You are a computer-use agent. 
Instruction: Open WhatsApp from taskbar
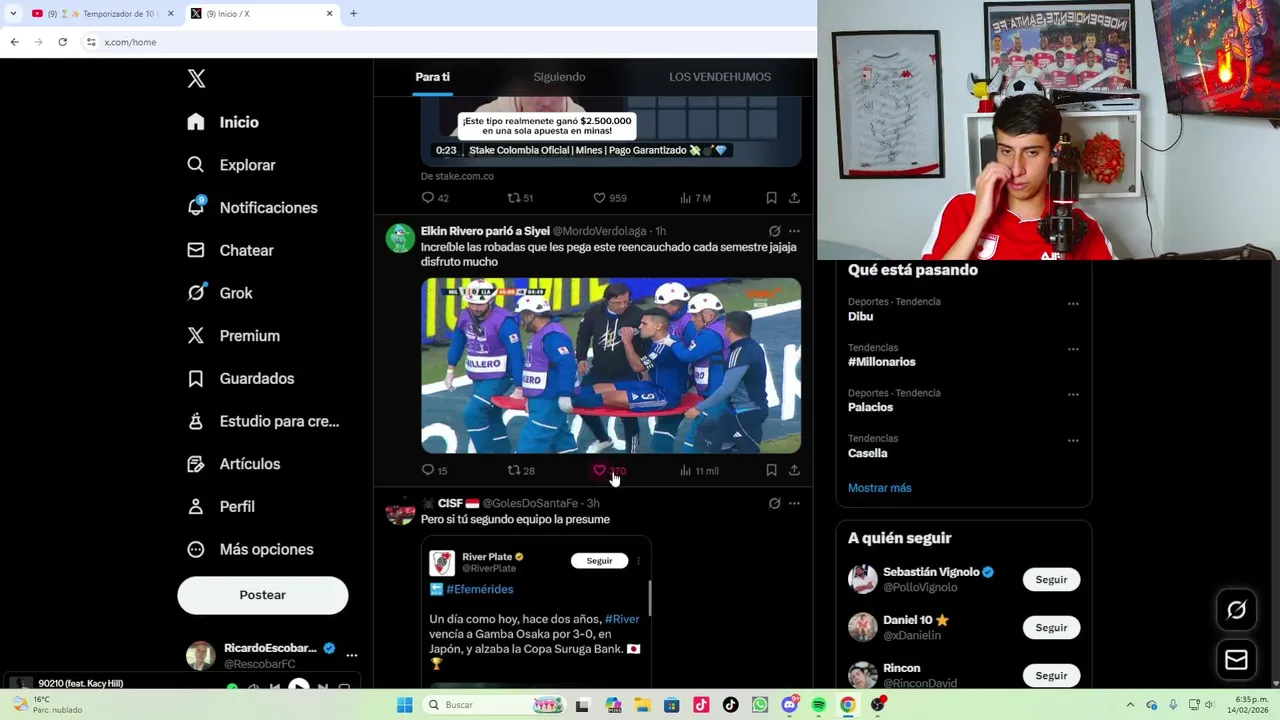coord(760,705)
